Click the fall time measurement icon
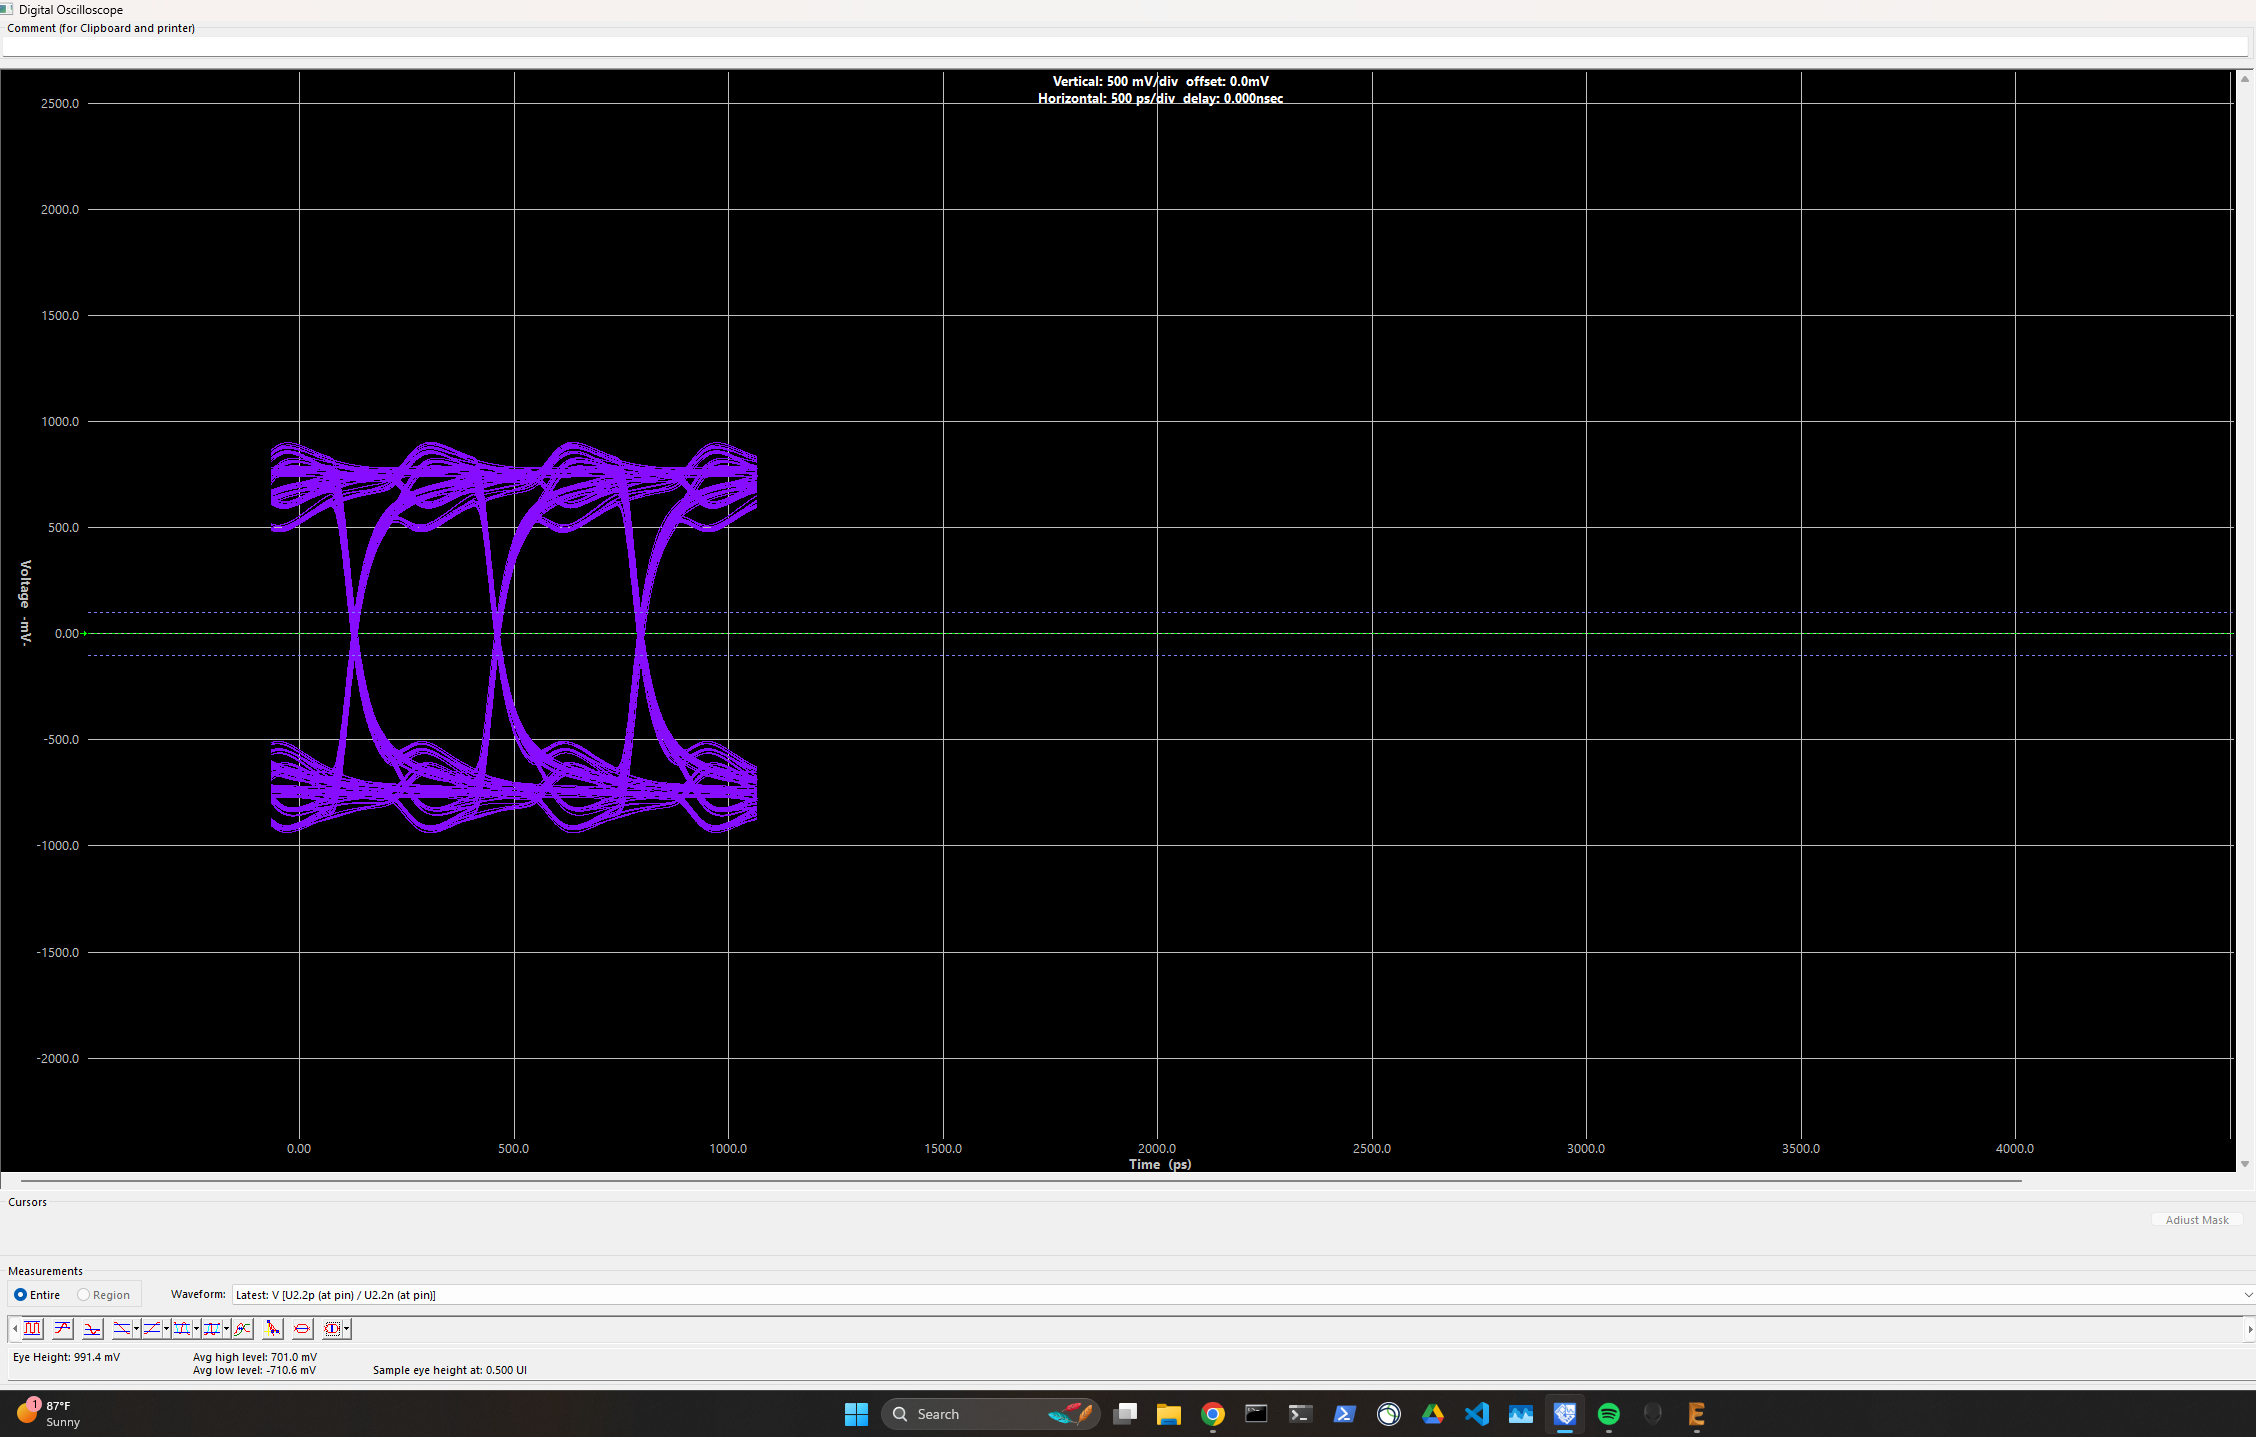 [x=122, y=1329]
